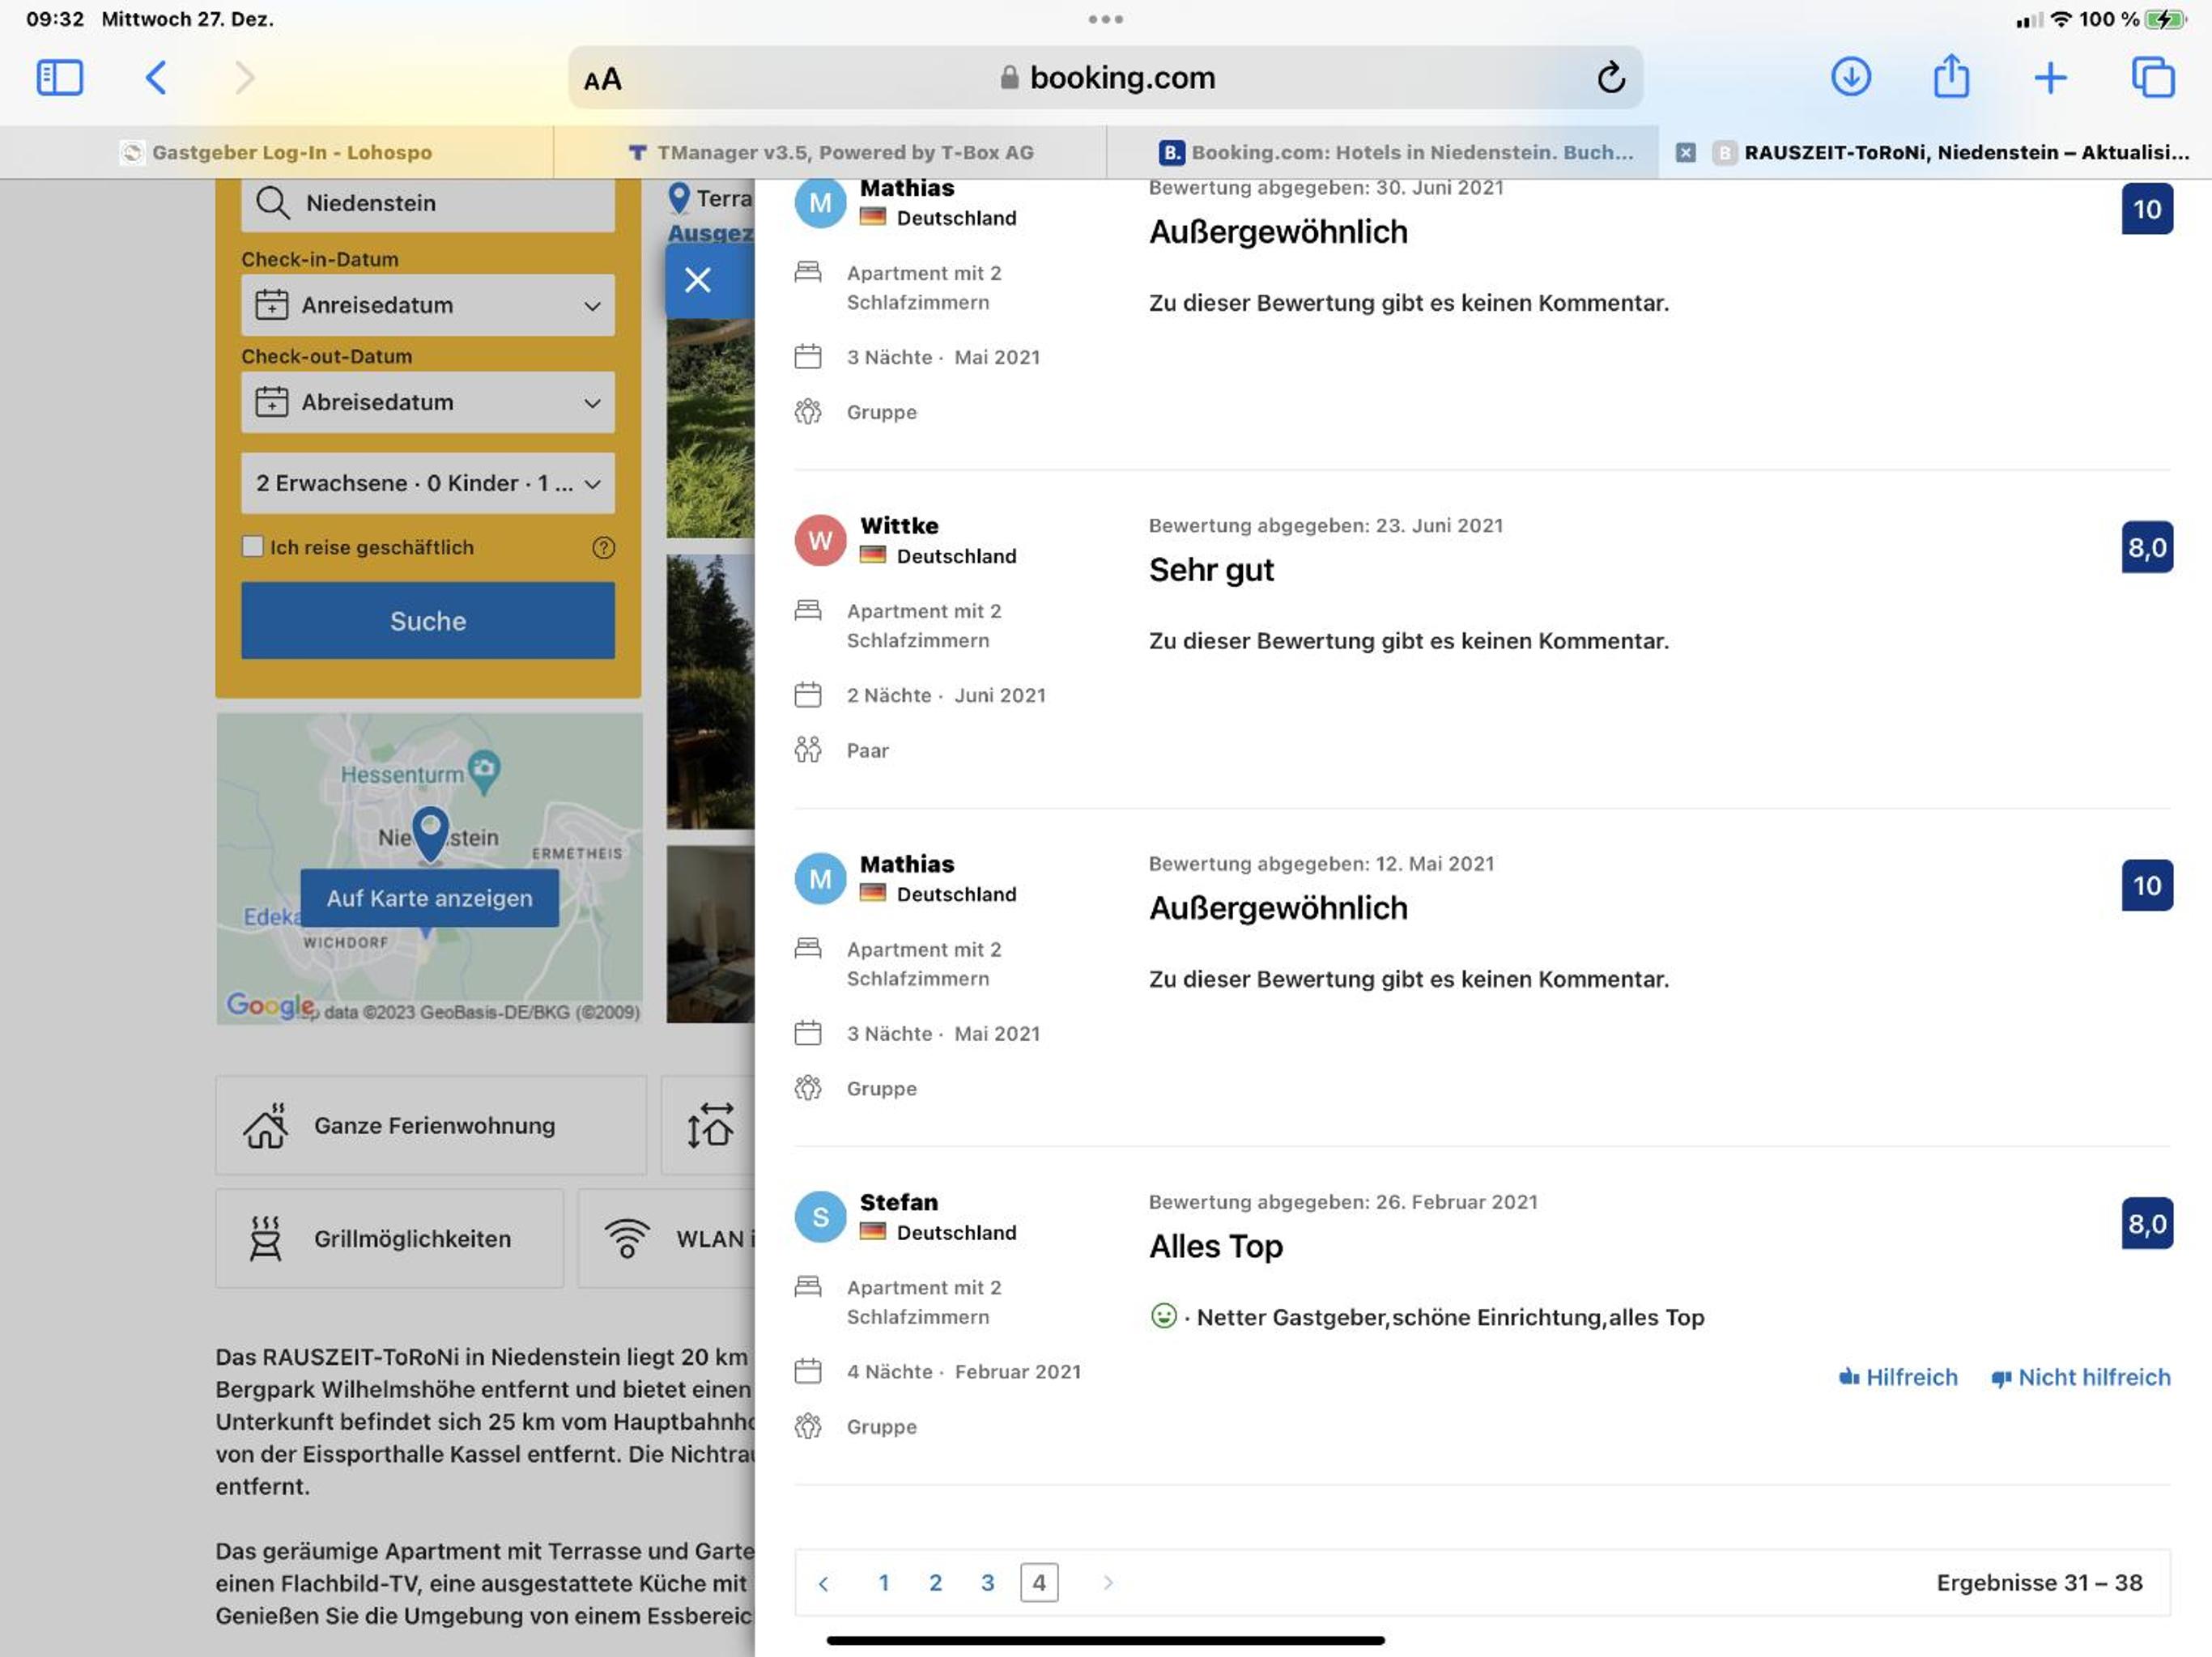Go to reviews page 1
Image resolution: width=2212 pixels, height=1657 pixels.
[x=883, y=1583]
